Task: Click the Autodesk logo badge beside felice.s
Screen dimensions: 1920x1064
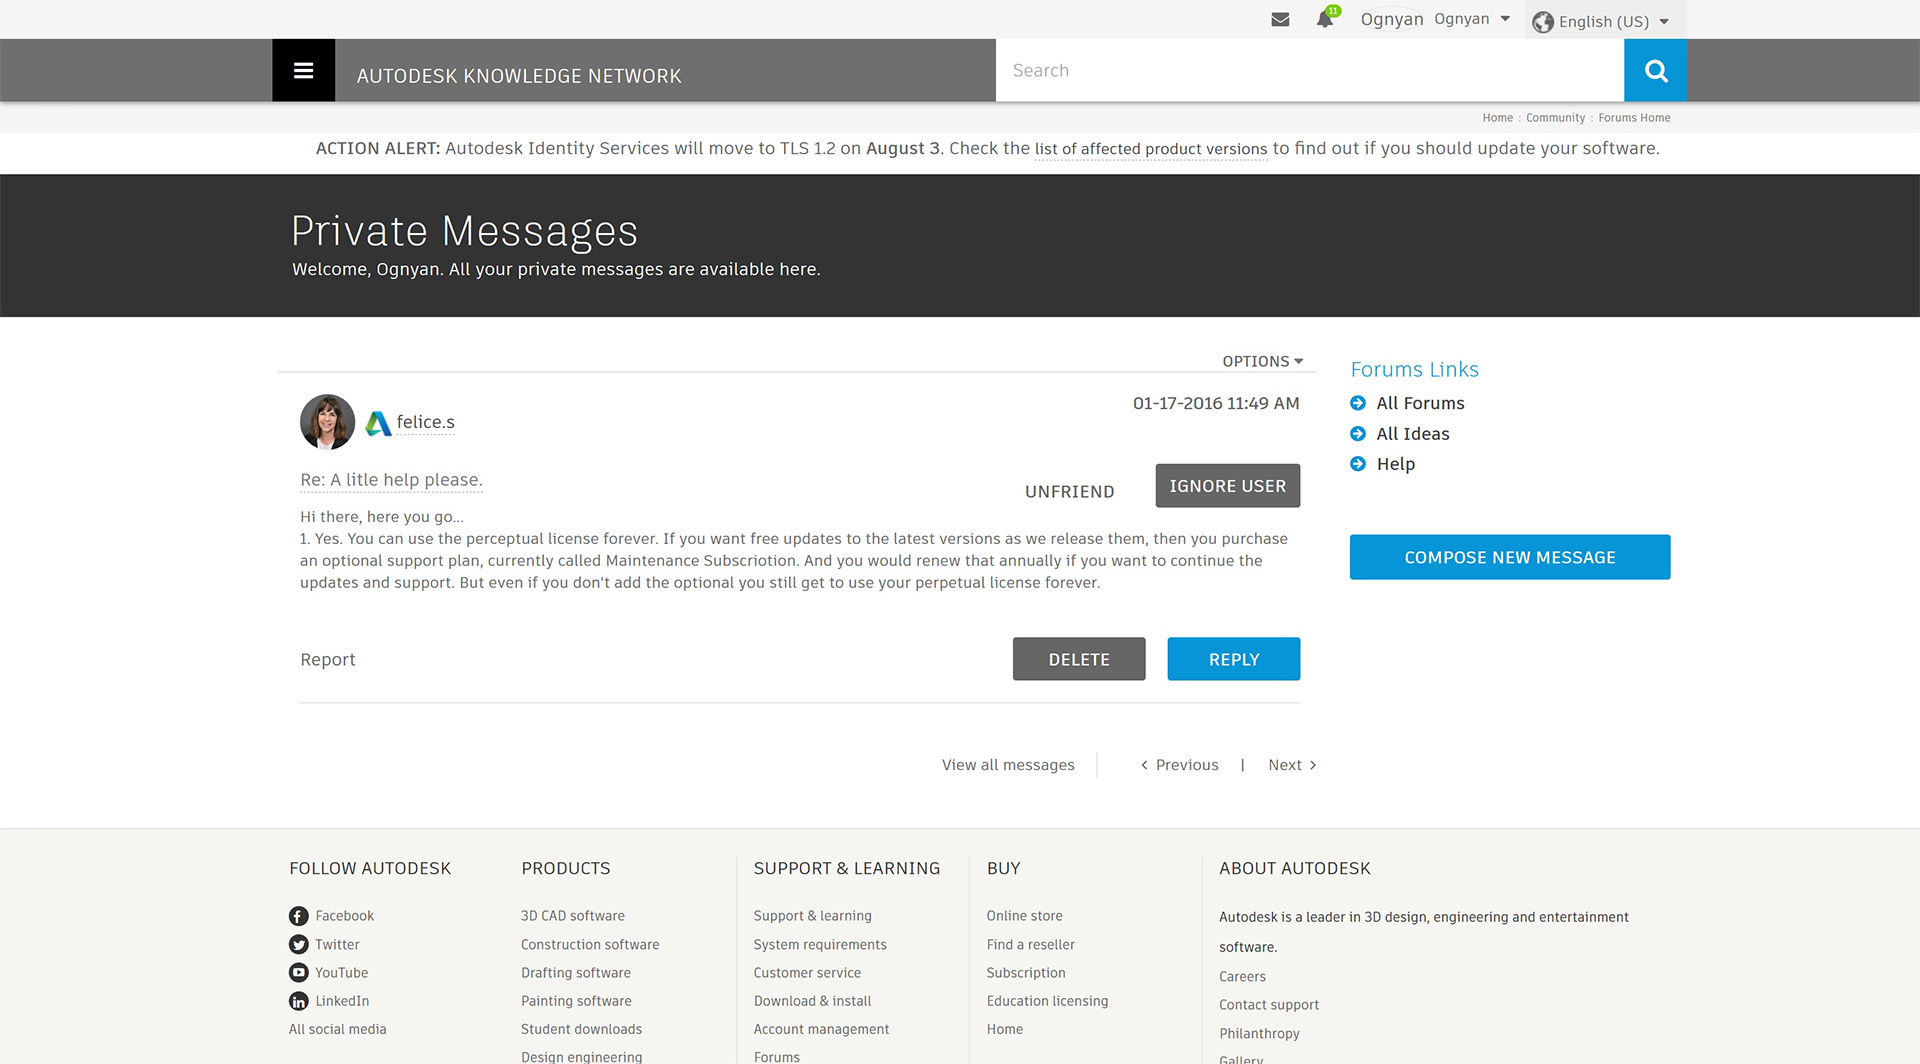Action: (378, 423)
